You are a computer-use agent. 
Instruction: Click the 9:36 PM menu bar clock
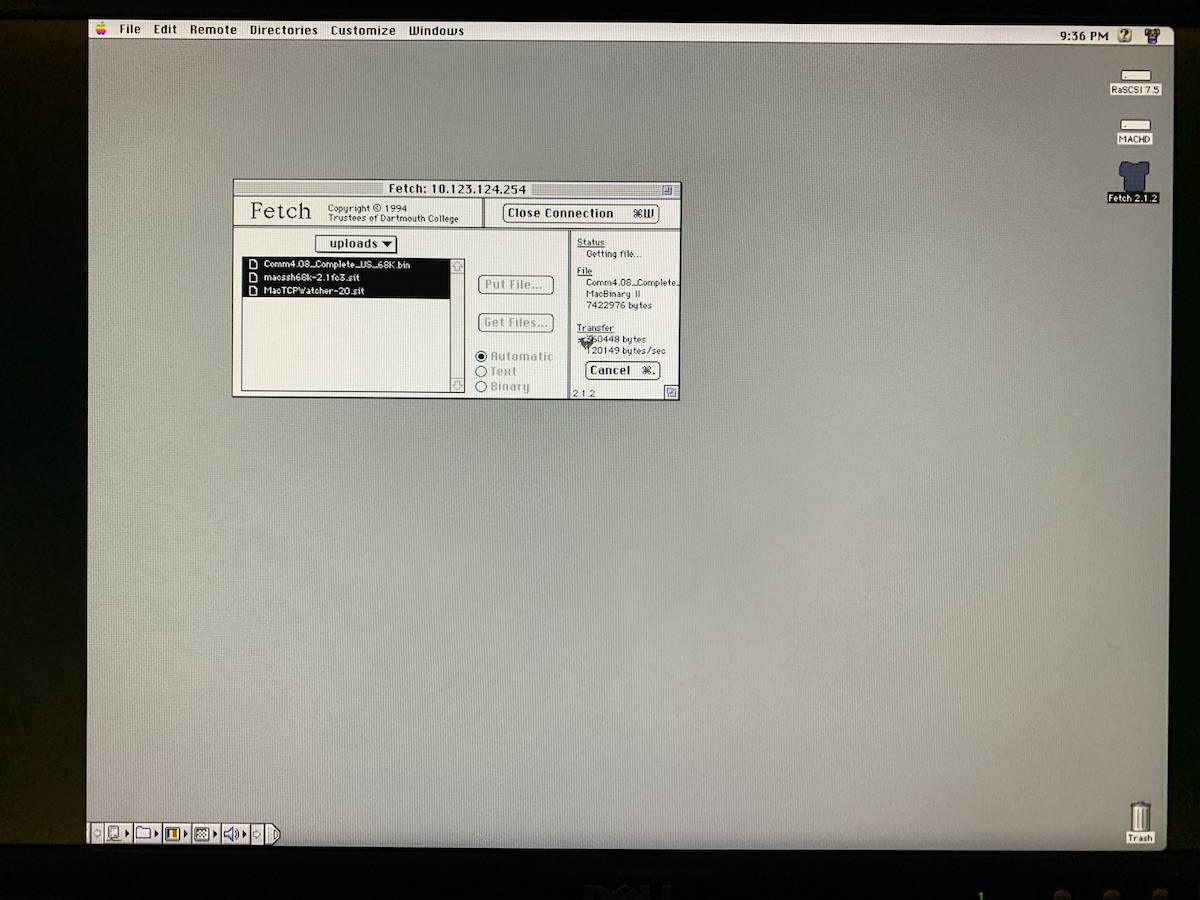(x=1084, y=36)
